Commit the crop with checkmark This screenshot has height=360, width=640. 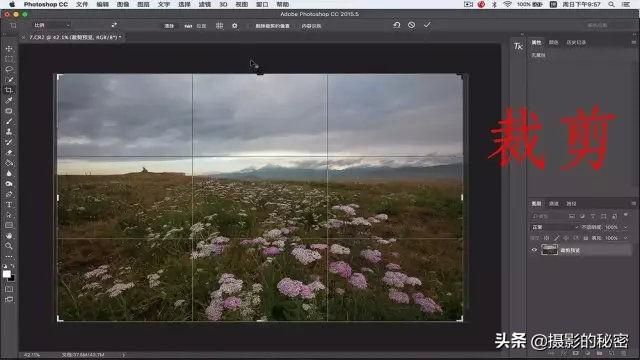427,25
